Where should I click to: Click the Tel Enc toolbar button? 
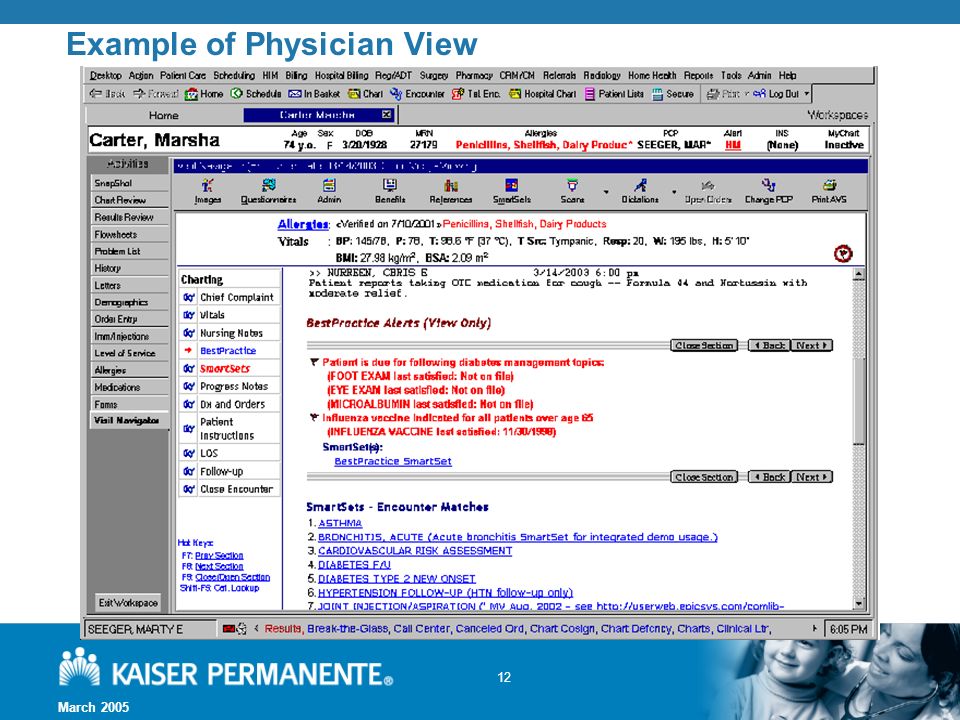[476, 94]
